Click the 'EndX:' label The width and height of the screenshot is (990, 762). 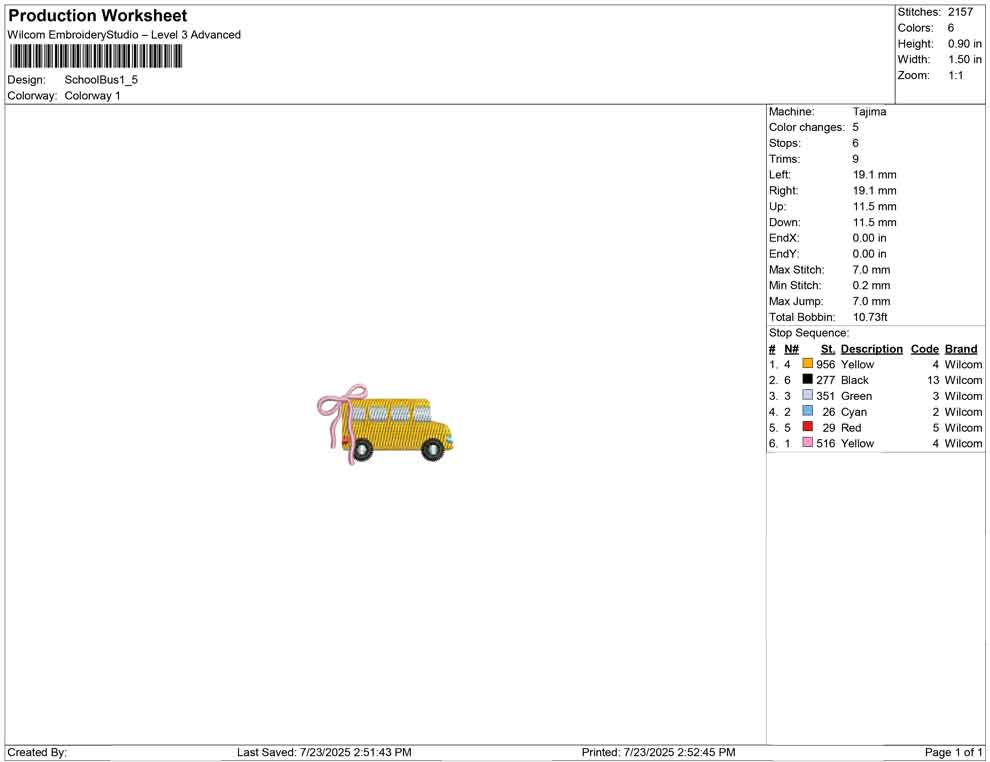784,237
